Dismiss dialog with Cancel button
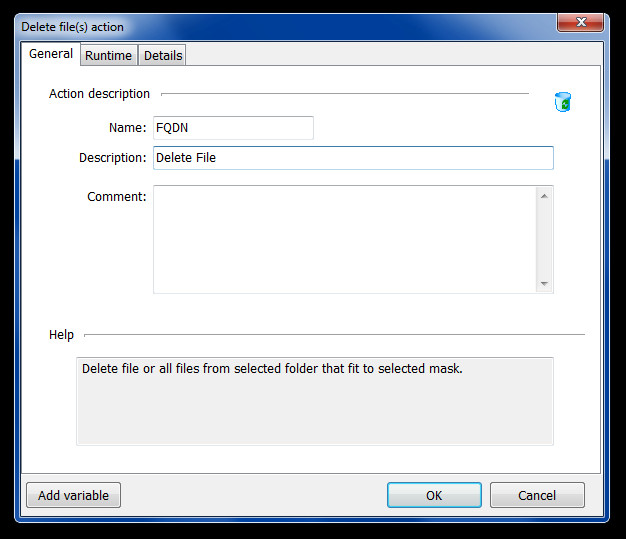The width and height of the screenshot is (626, 539). 537,495
